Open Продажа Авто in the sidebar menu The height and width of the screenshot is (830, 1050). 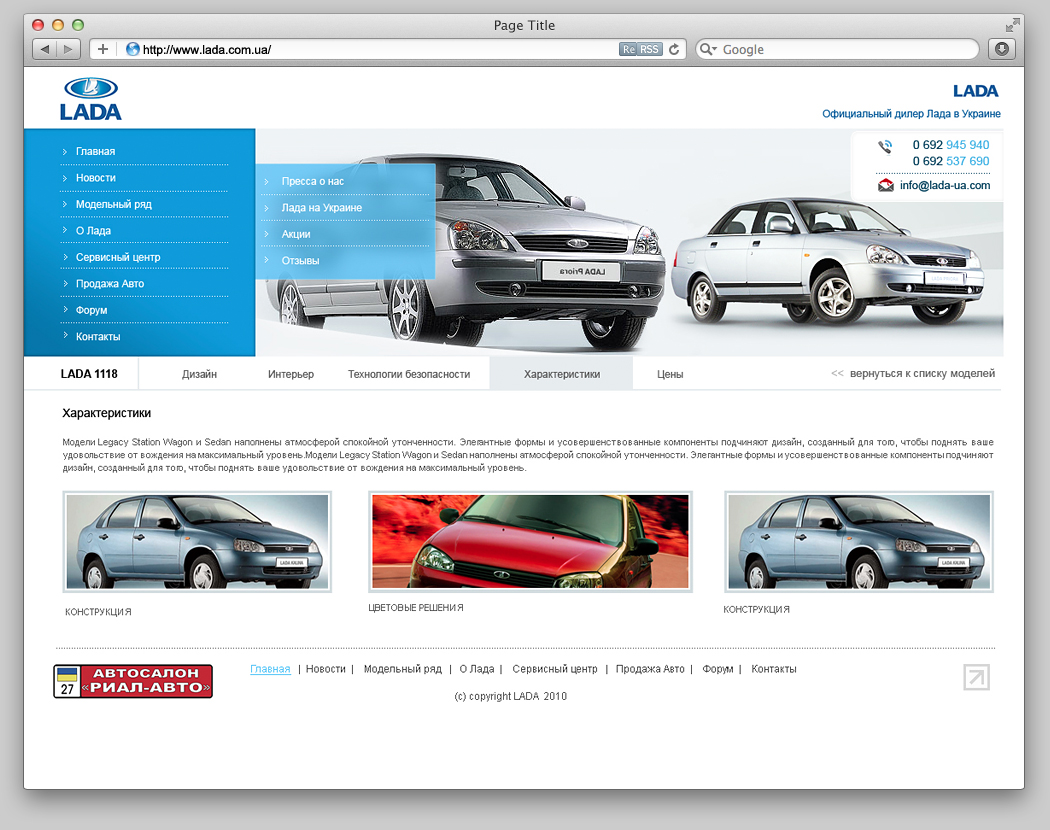(110, 283)
